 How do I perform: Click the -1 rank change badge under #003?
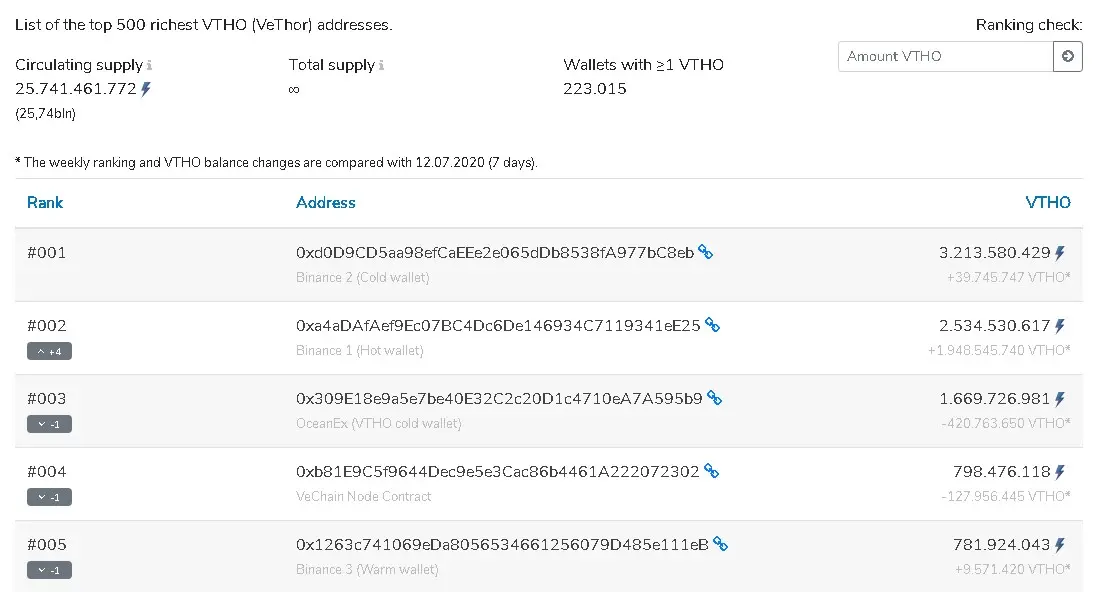[x=49, y=424]
